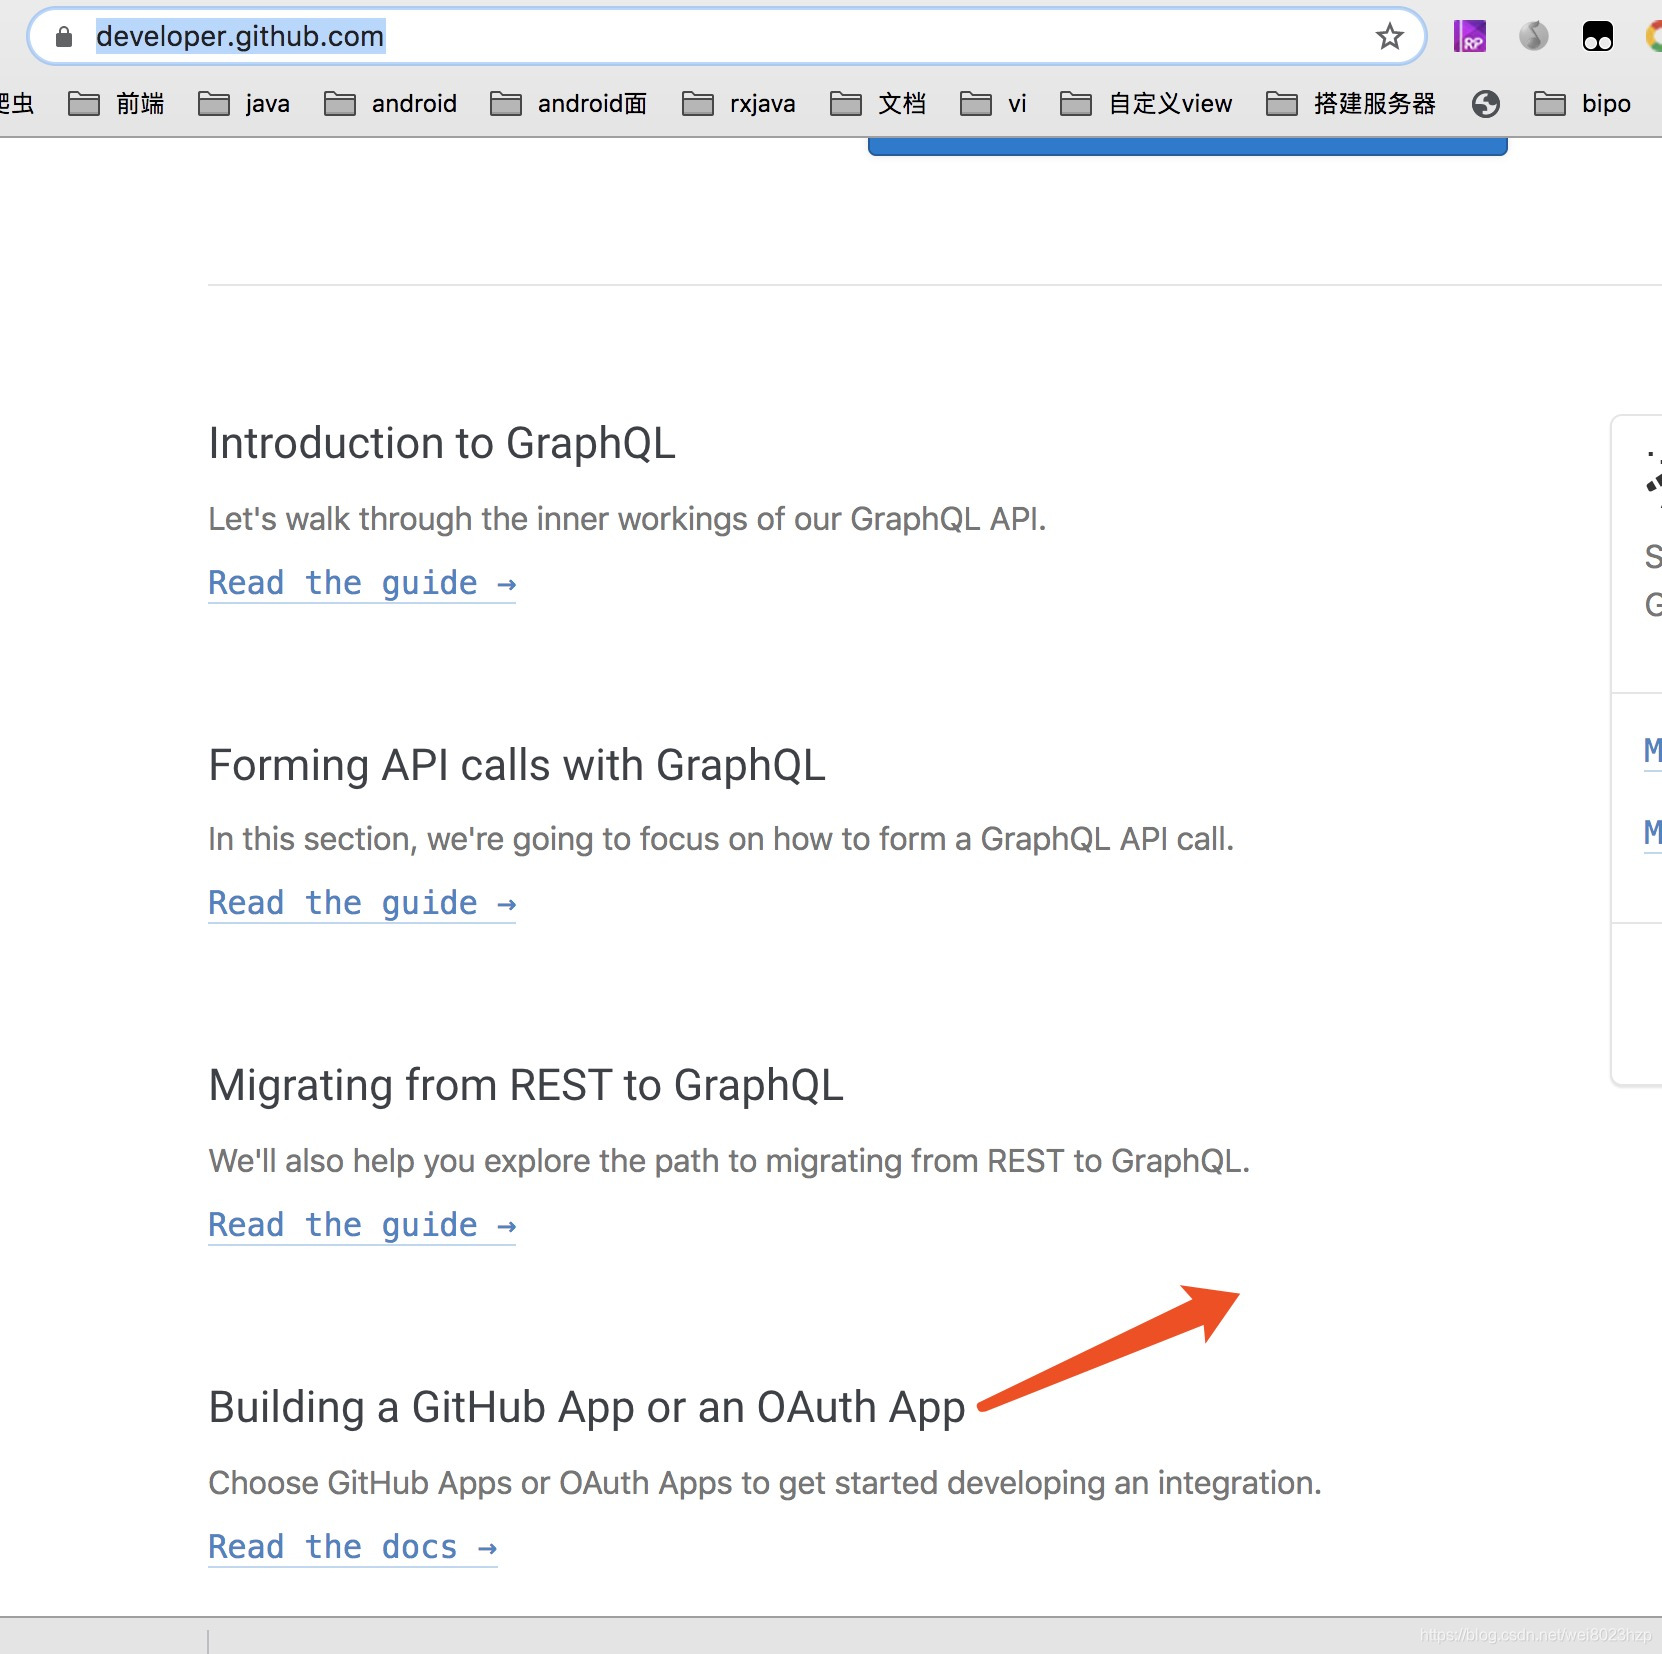Click the Introduction to GraphQL heading

(x=442, y=443)
